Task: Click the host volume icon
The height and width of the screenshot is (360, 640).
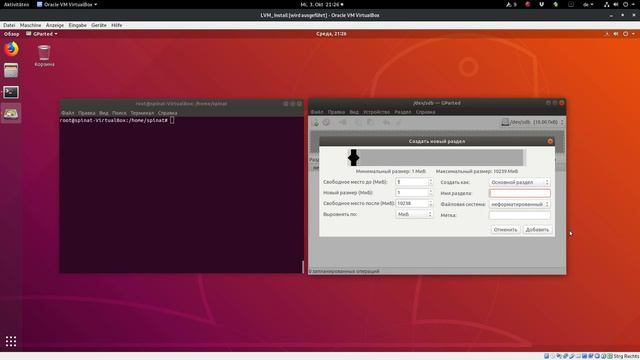Action: coord(616,4)
